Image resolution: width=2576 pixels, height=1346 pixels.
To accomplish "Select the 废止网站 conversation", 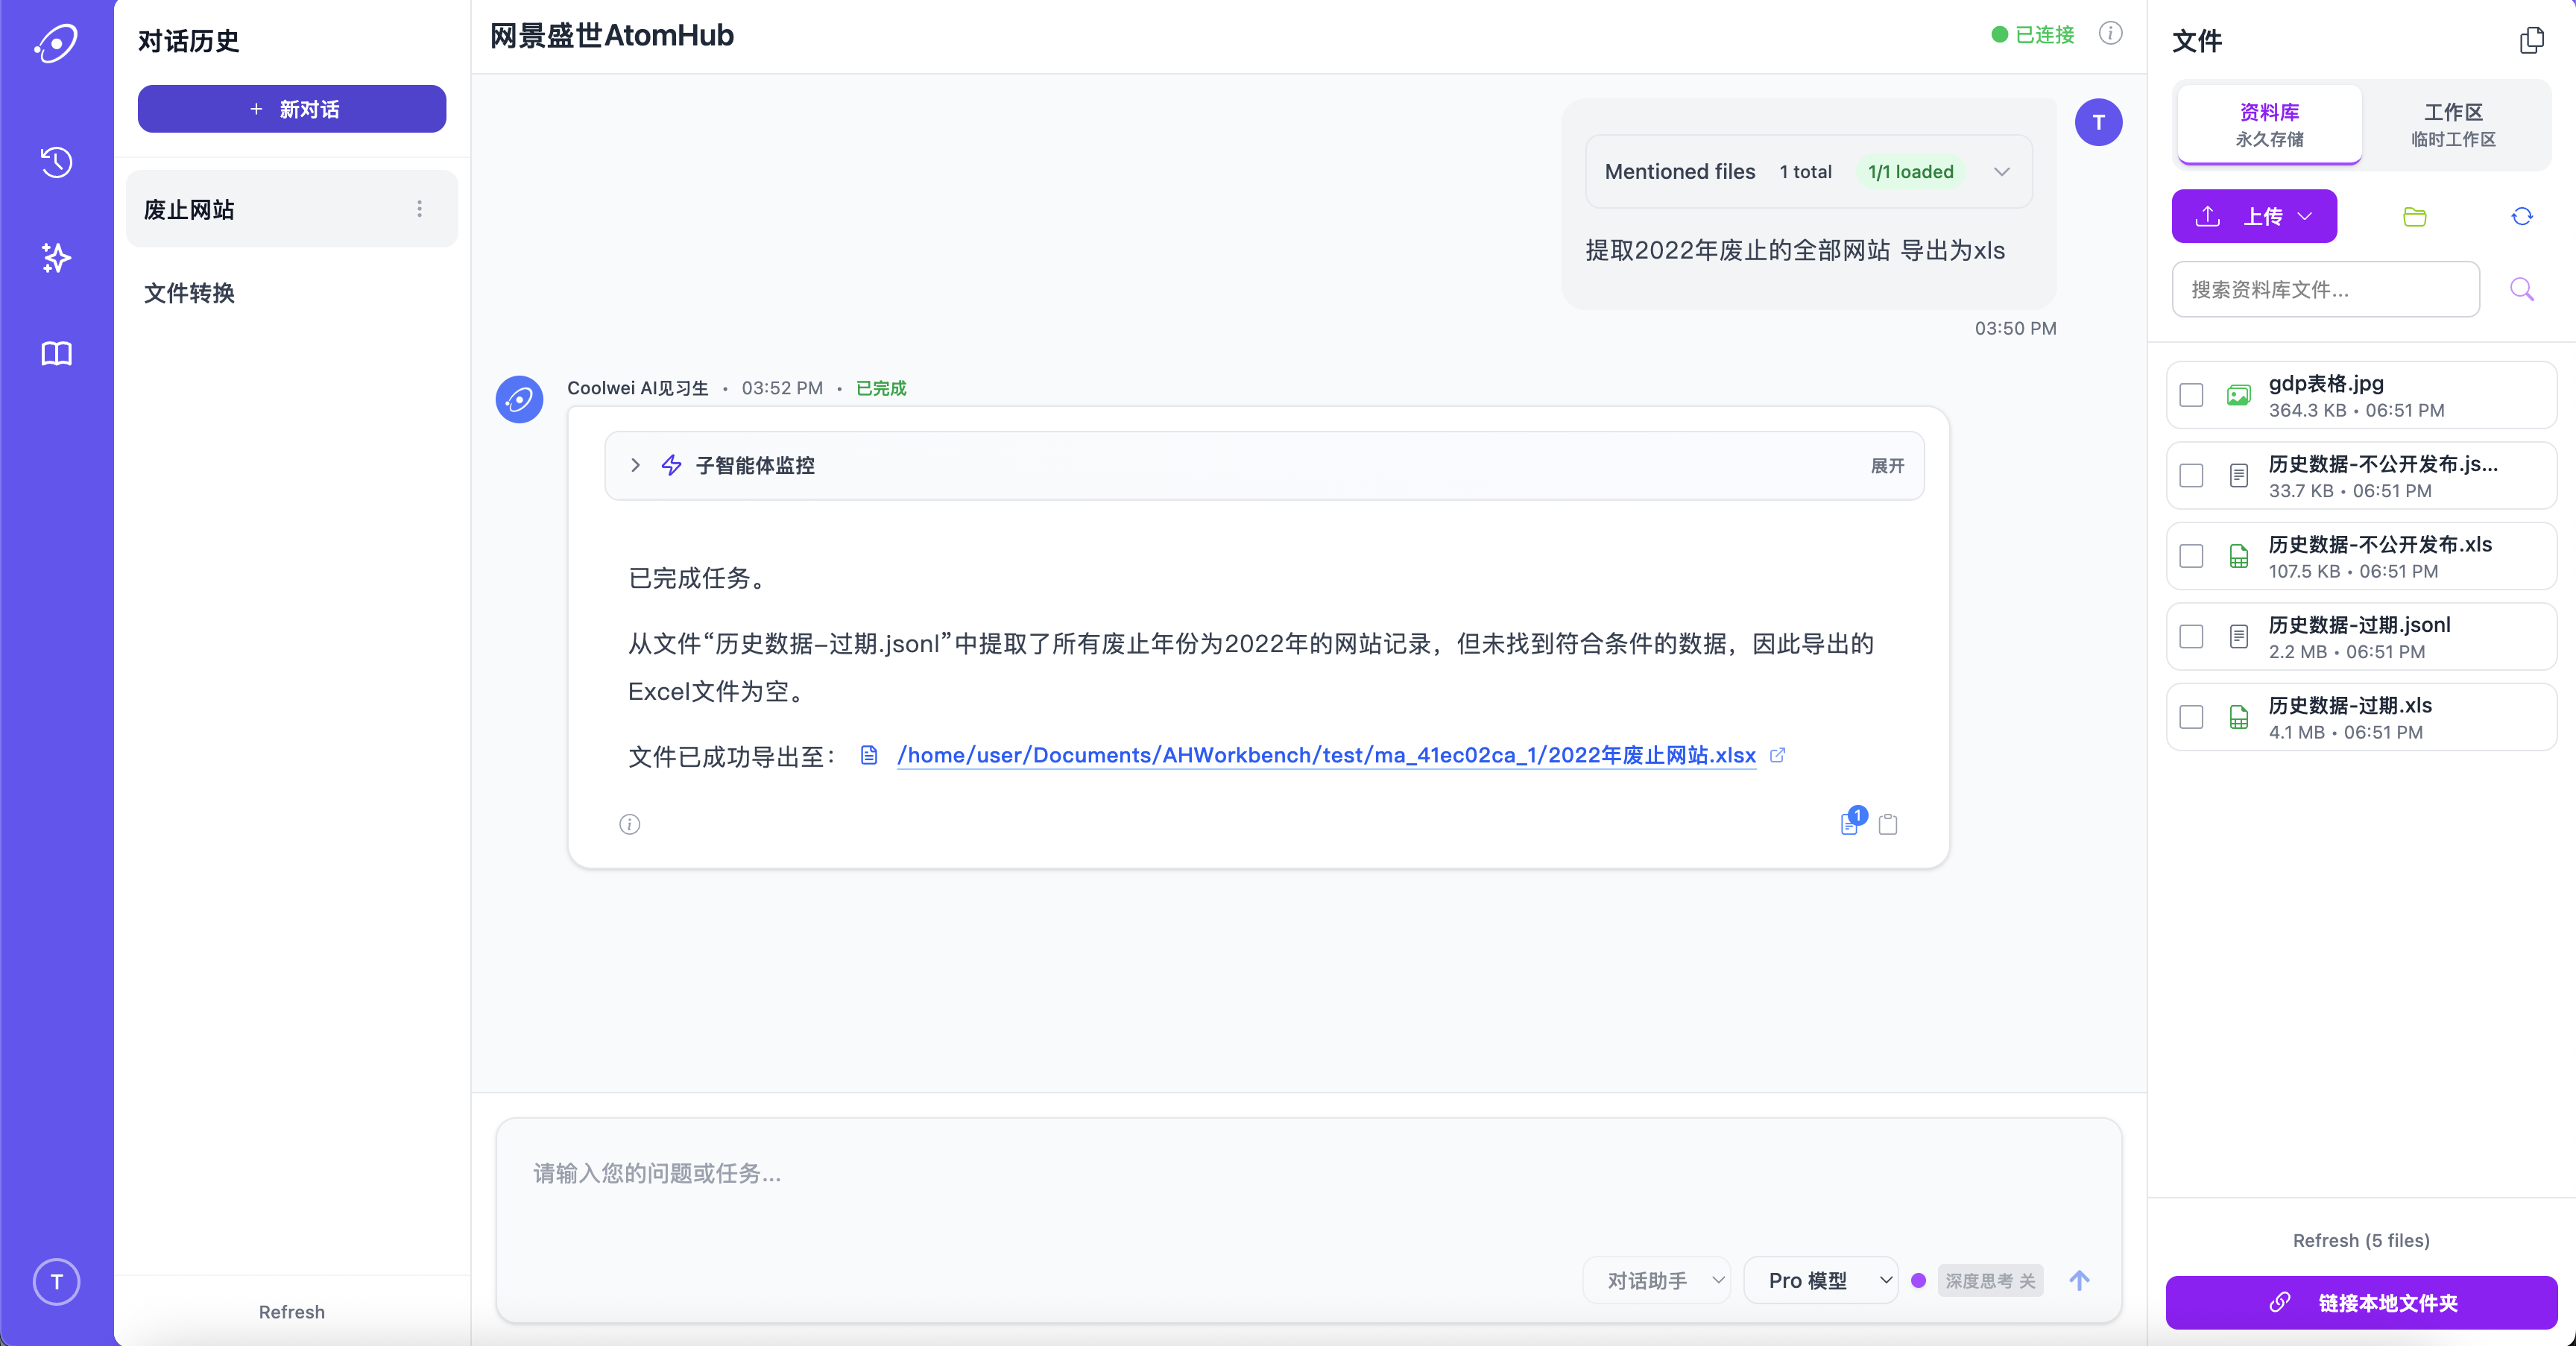I will point(292,209).
